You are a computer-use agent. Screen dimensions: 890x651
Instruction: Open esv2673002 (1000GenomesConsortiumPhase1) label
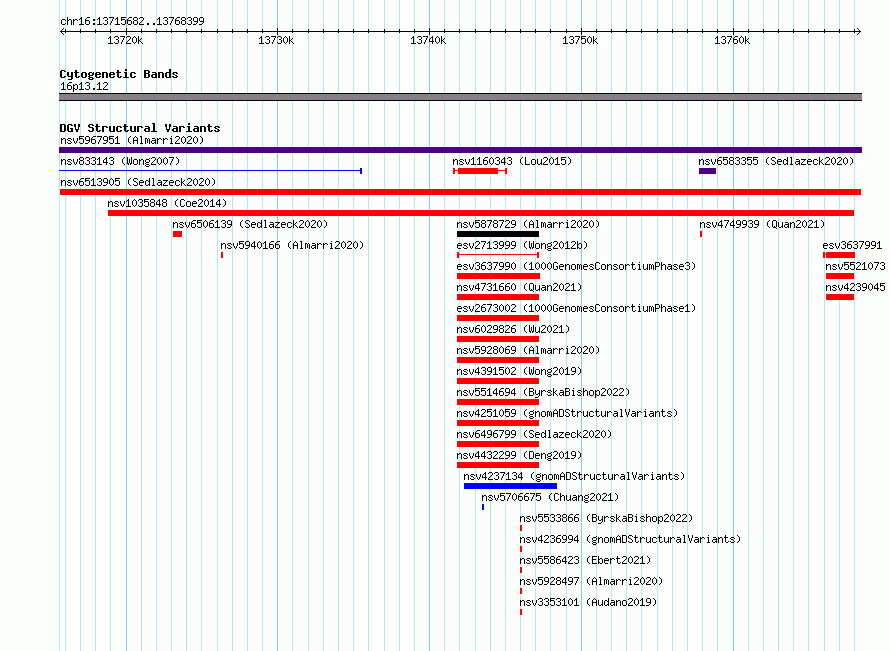tap(576, 308)
